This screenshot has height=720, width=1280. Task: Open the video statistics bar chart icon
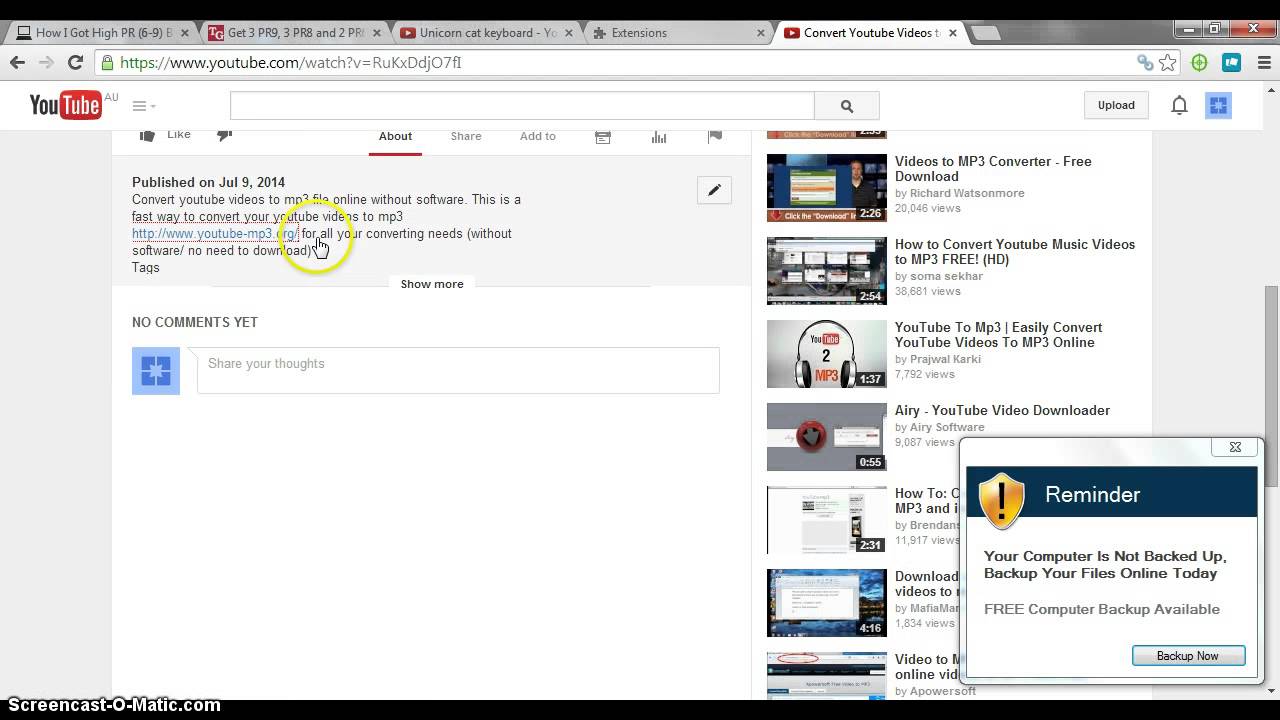pos(659,136)
